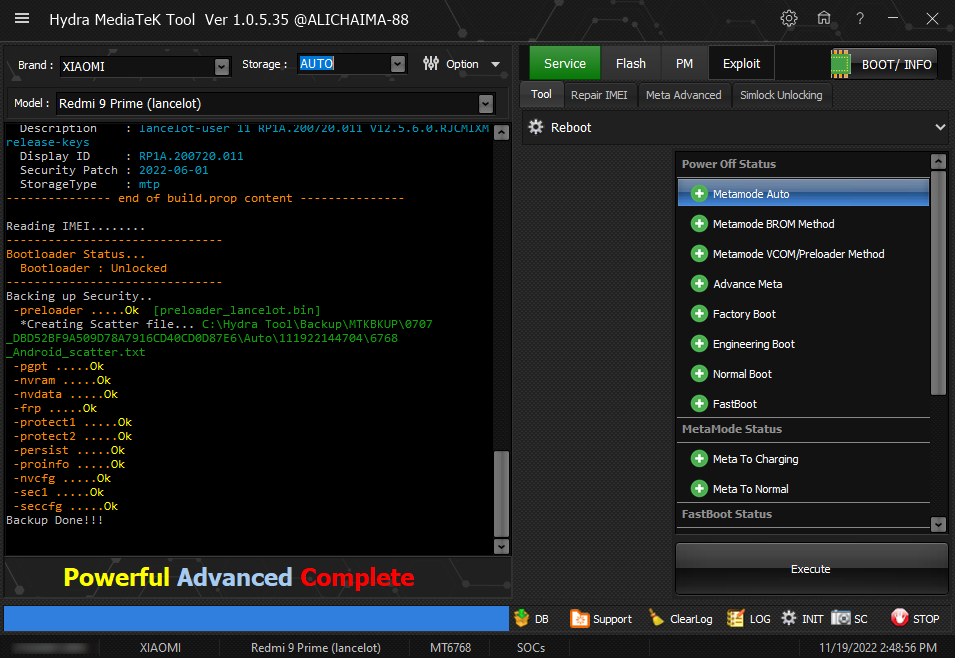Select the Metamode Auto option label

[x=751, y=194]
